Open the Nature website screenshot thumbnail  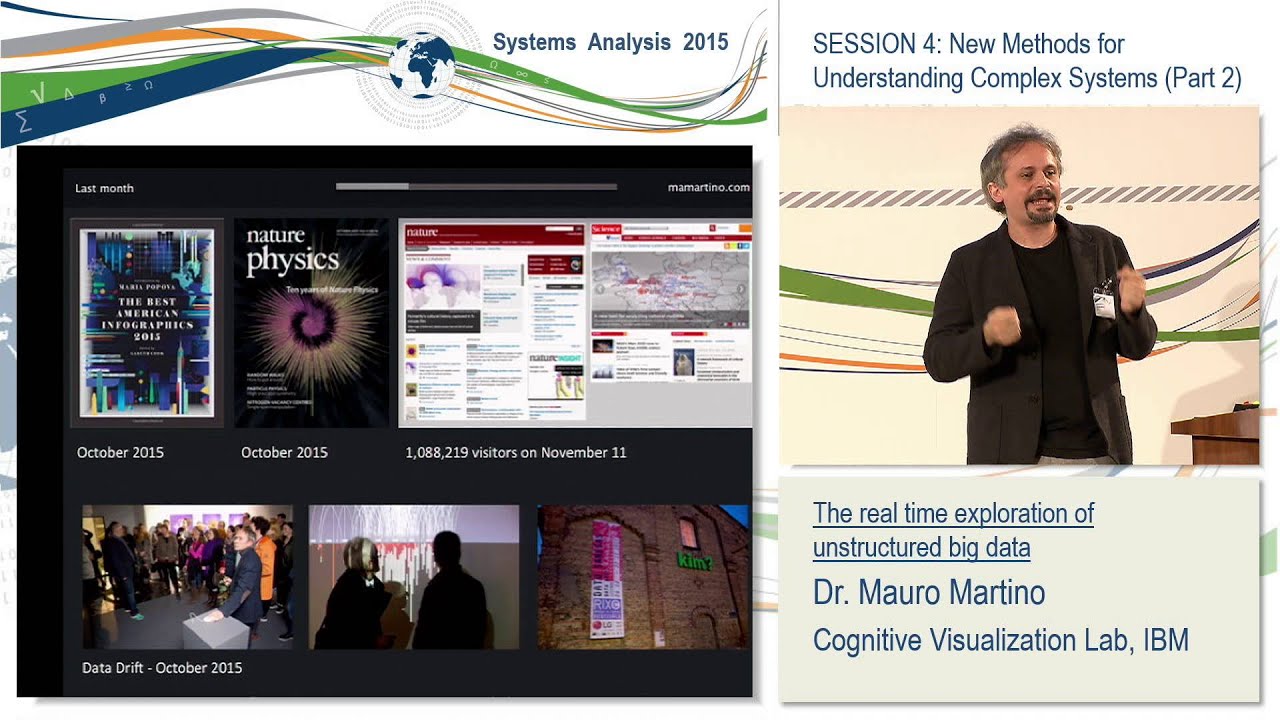[x=493, y=323]
